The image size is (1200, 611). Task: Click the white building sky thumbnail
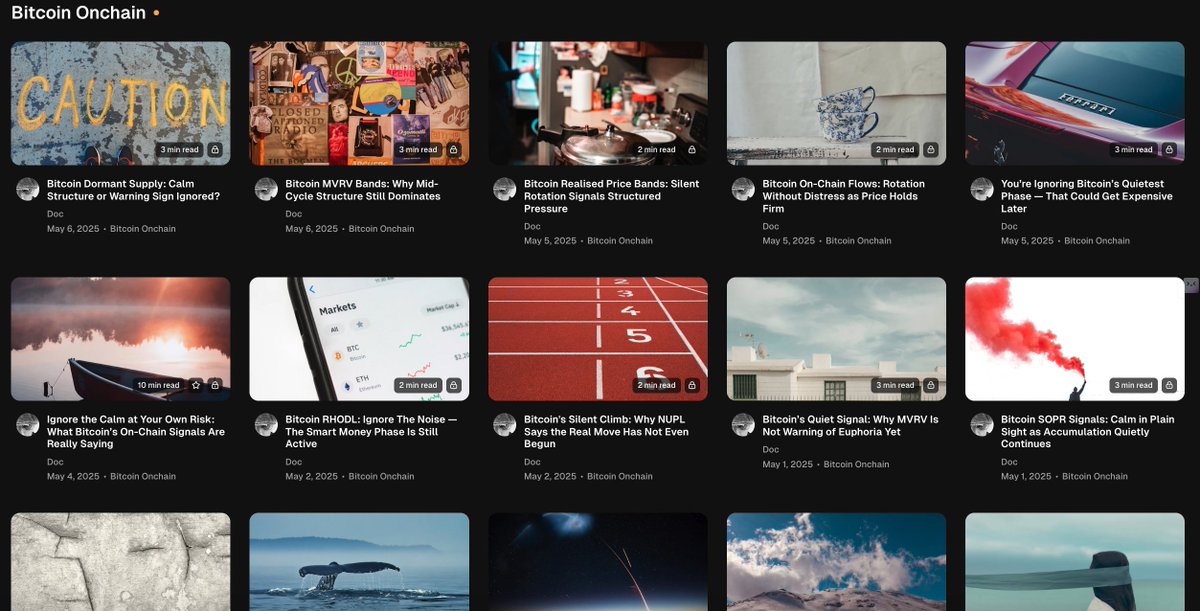coord(836,339)
